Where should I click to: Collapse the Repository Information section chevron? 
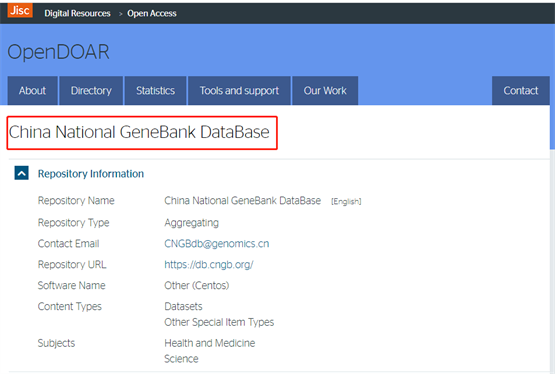coord(21,173)
